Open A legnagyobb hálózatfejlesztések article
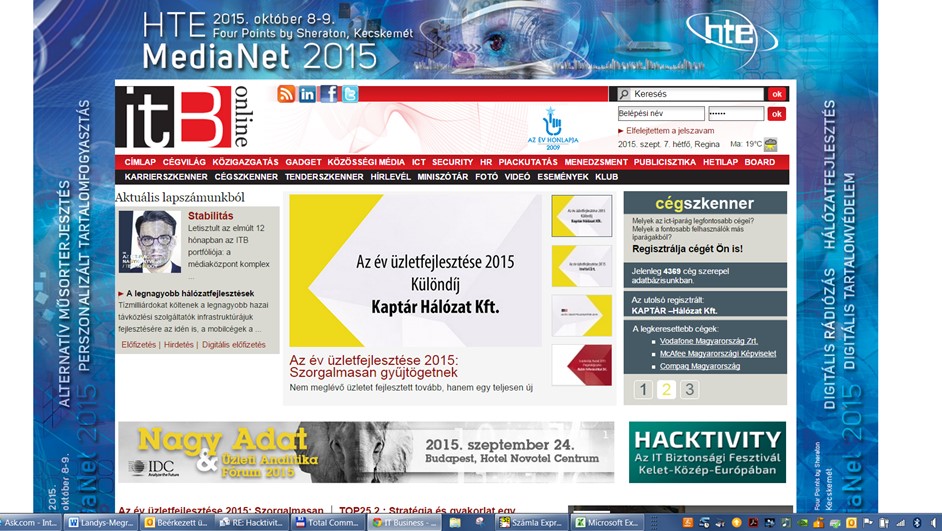This screenshot has height=531, width=942. point(190,294)
